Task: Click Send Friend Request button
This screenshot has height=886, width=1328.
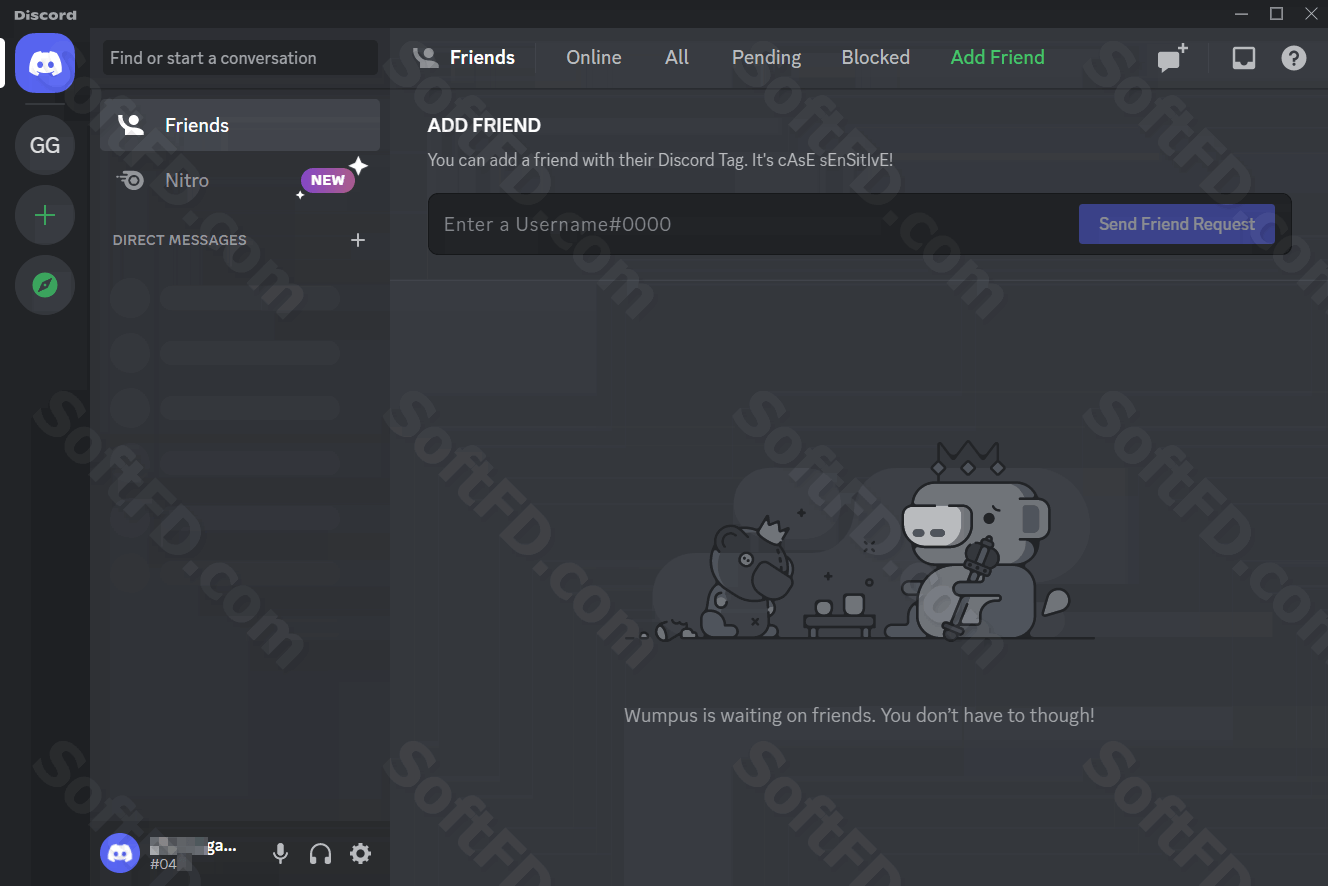Action: click(1177, 224)
